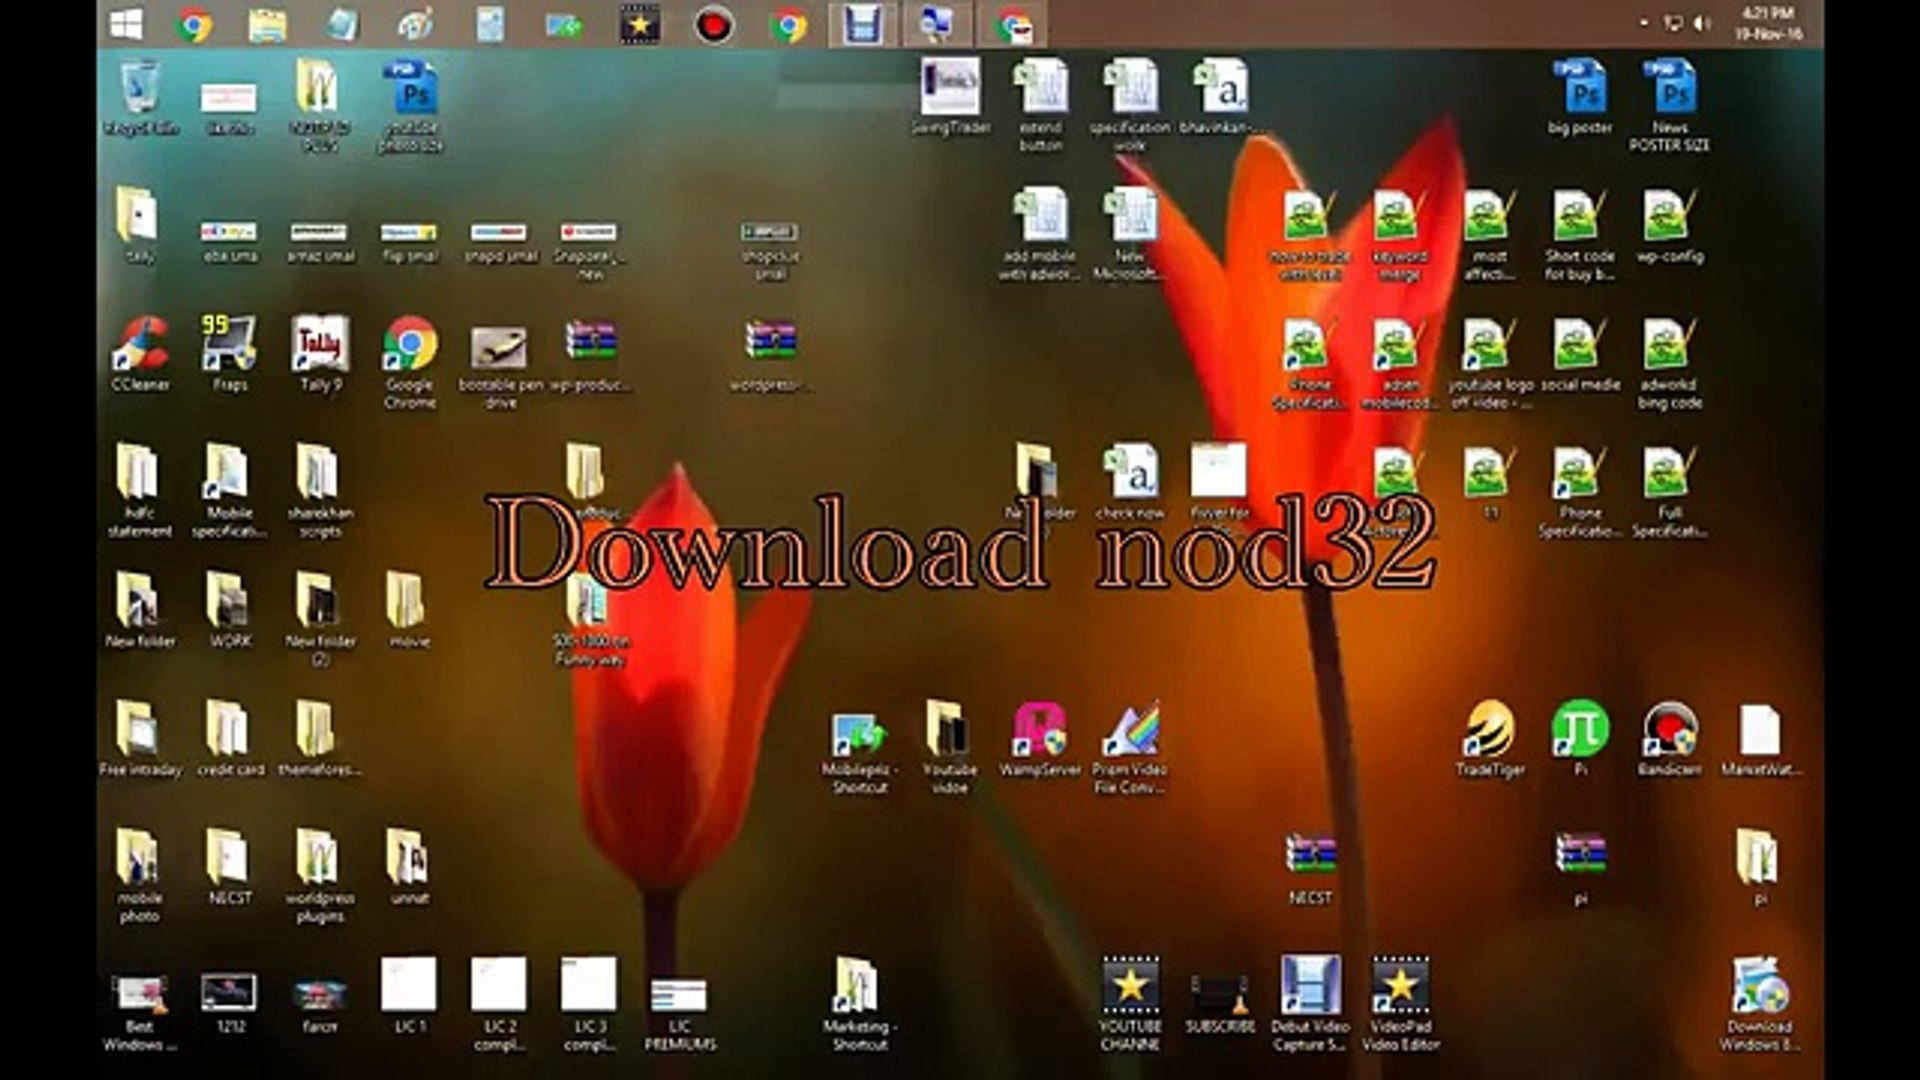Click the volume speaker tray icon
Screen dimensions: 1920x1080
click(1702, 23)
